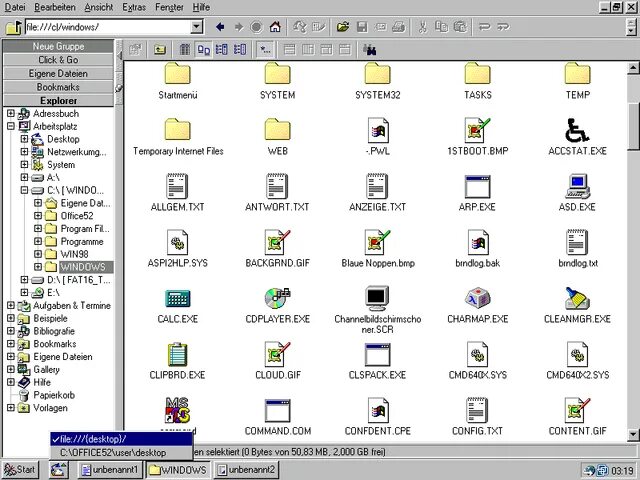Open the Hilfe menu
Image resolution: width=640 pixels, height=480 pixels.
201,7
